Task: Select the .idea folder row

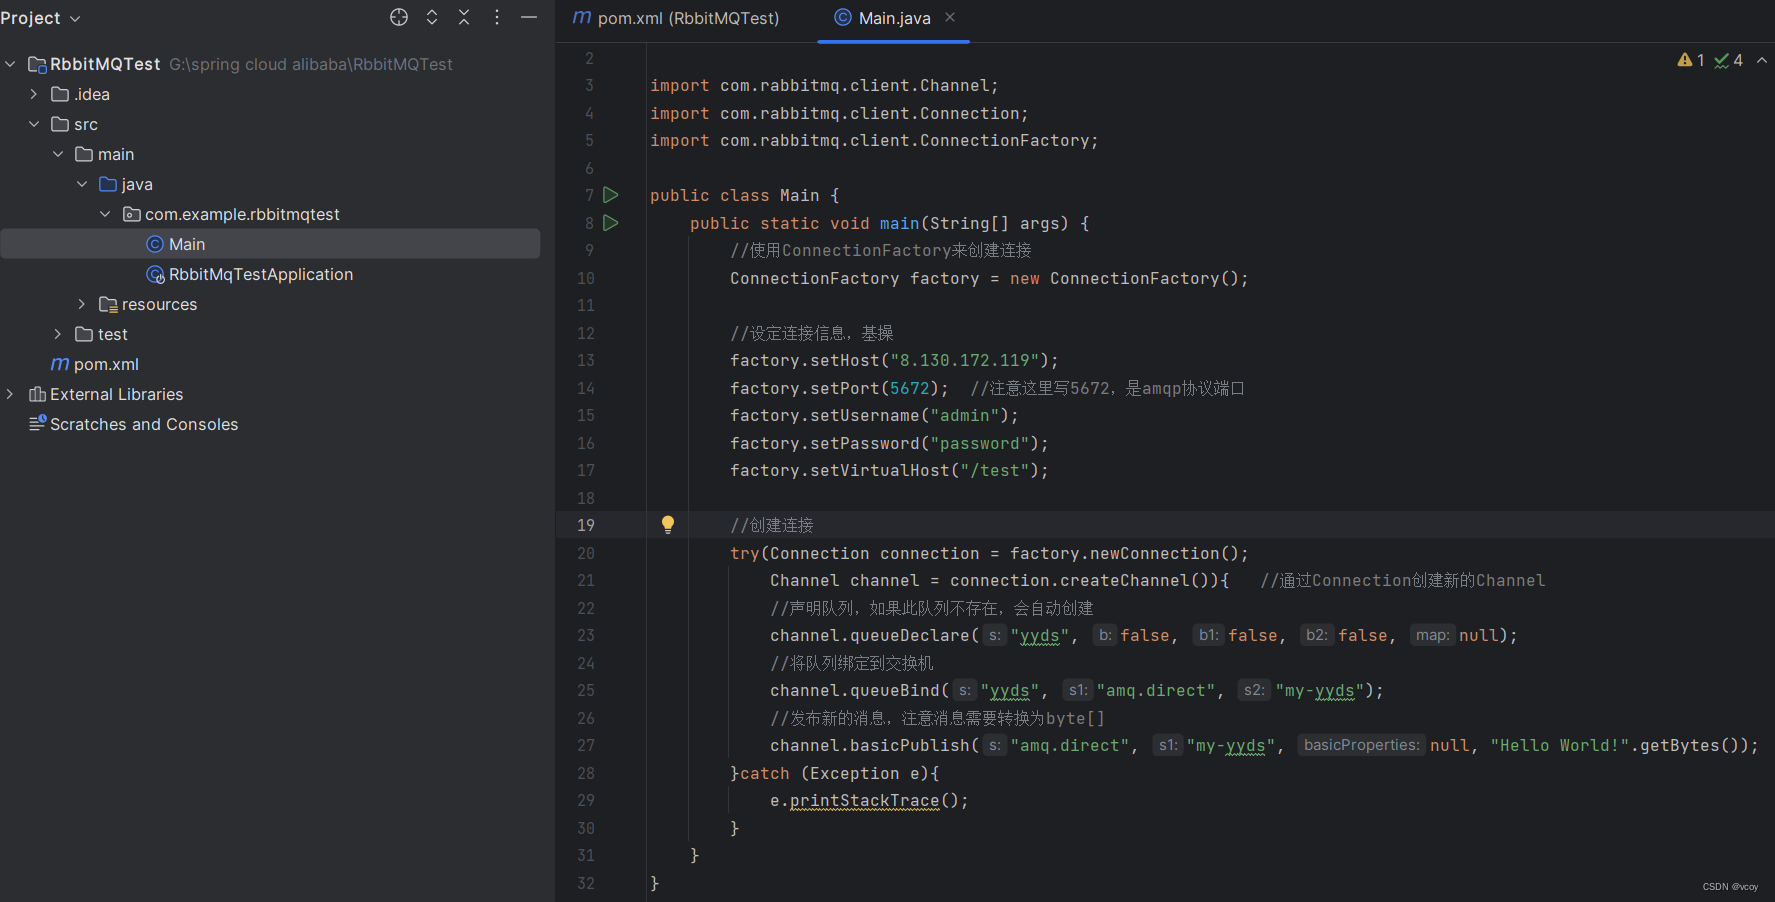Action: pyautogui.click(x=270, y=94)
